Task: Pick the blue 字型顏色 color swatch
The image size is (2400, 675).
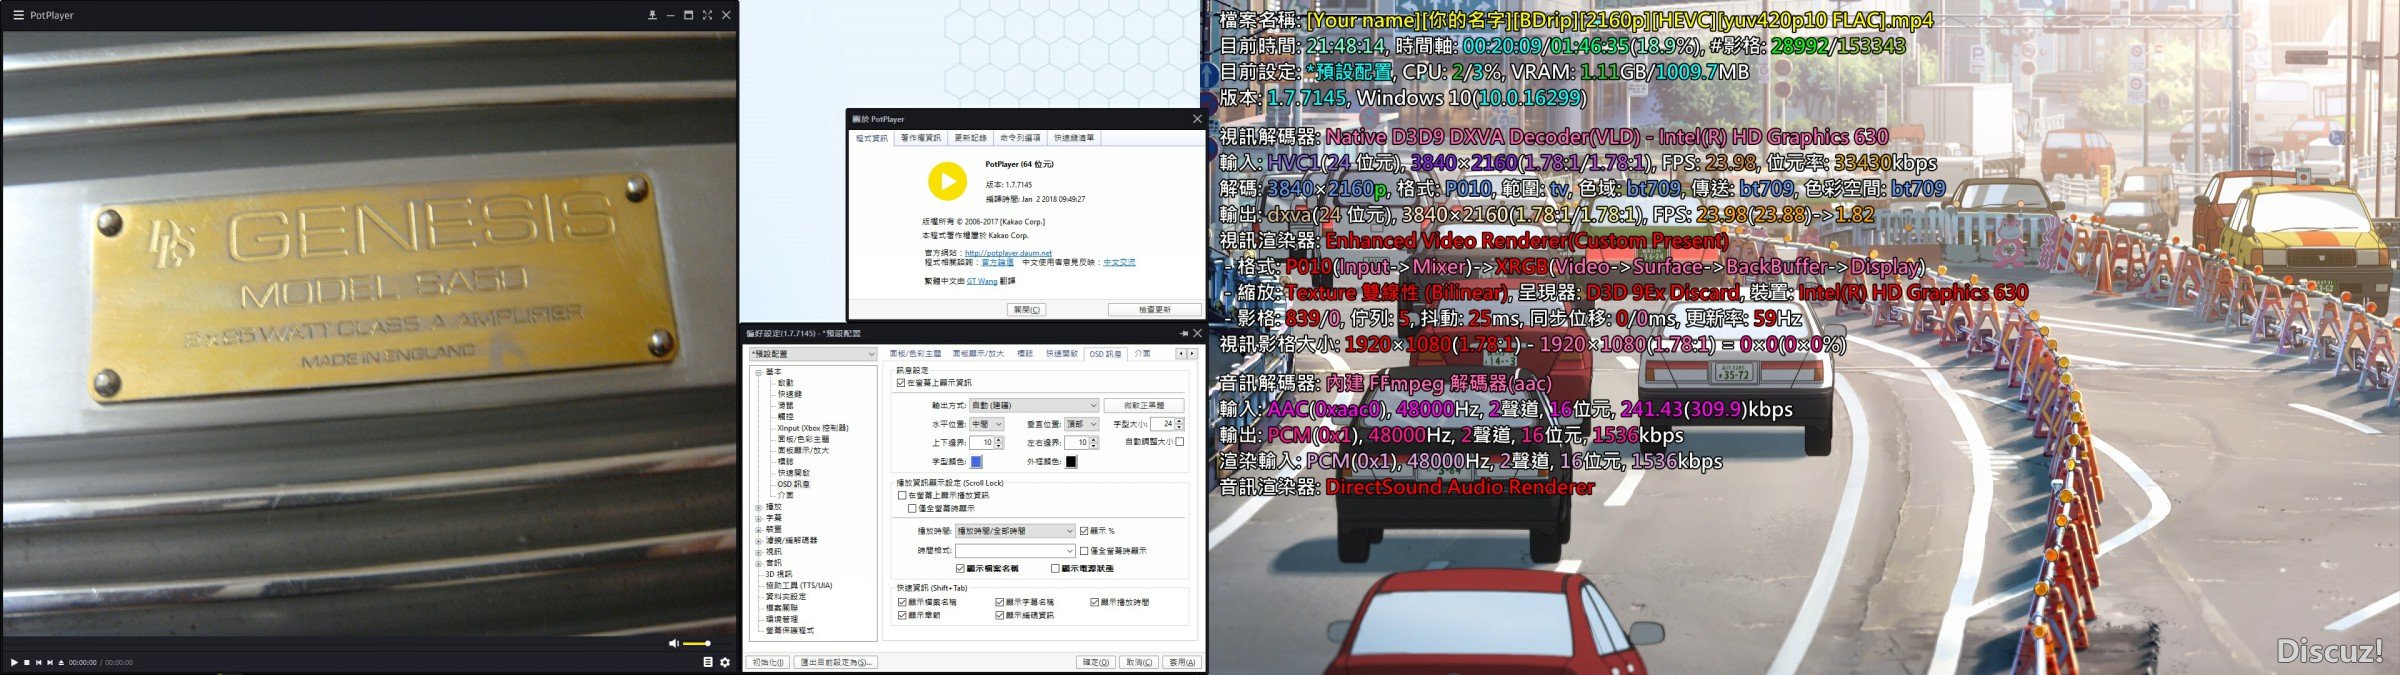Action: pyautogui.click(x=976, y=461)
